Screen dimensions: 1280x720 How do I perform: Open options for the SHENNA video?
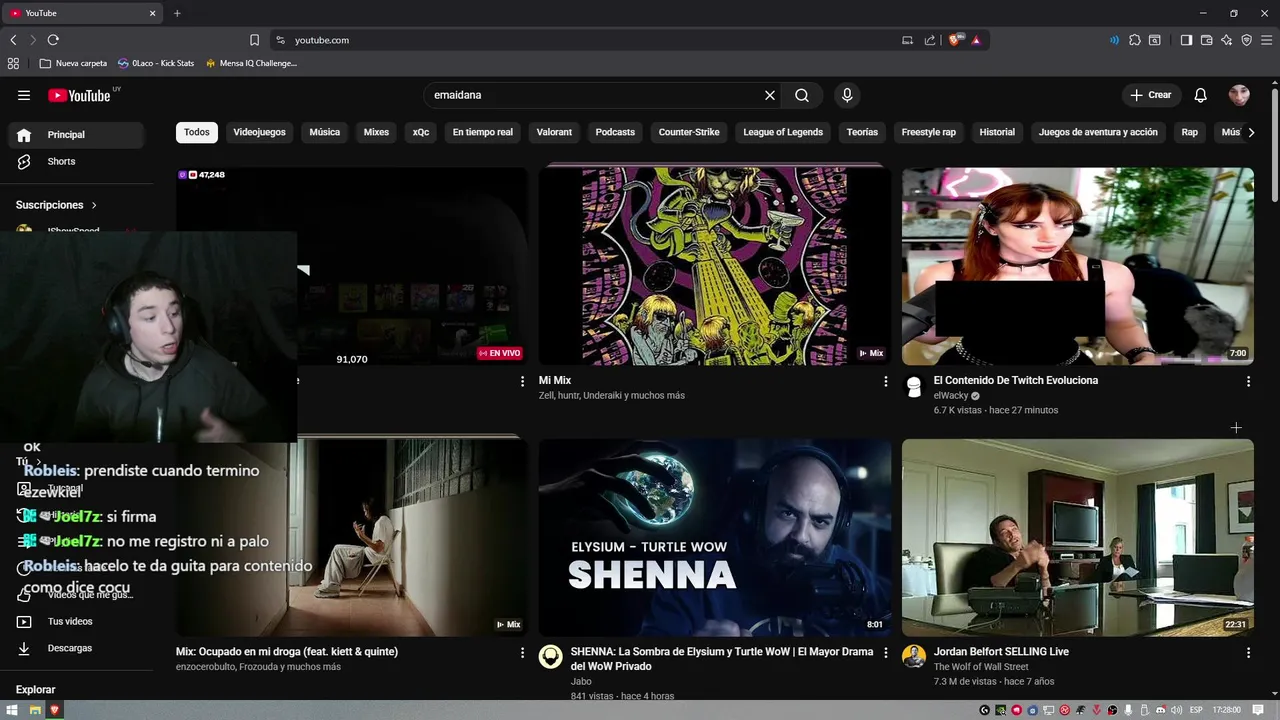tap(885, 652)
